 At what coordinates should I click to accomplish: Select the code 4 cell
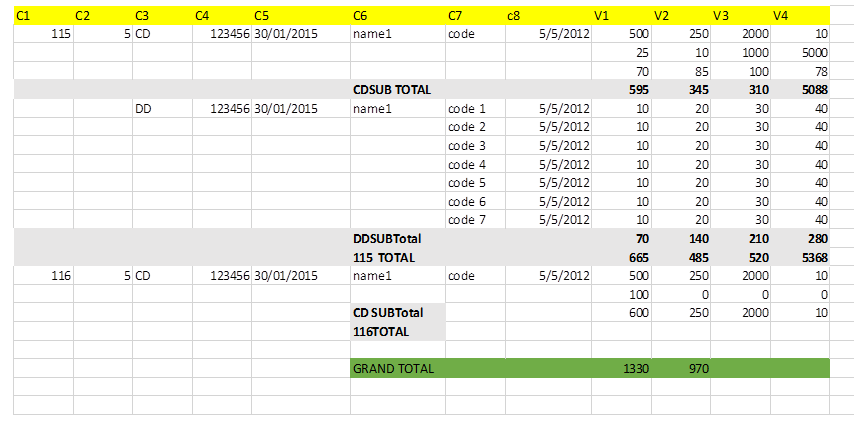(x=475, y=164)
